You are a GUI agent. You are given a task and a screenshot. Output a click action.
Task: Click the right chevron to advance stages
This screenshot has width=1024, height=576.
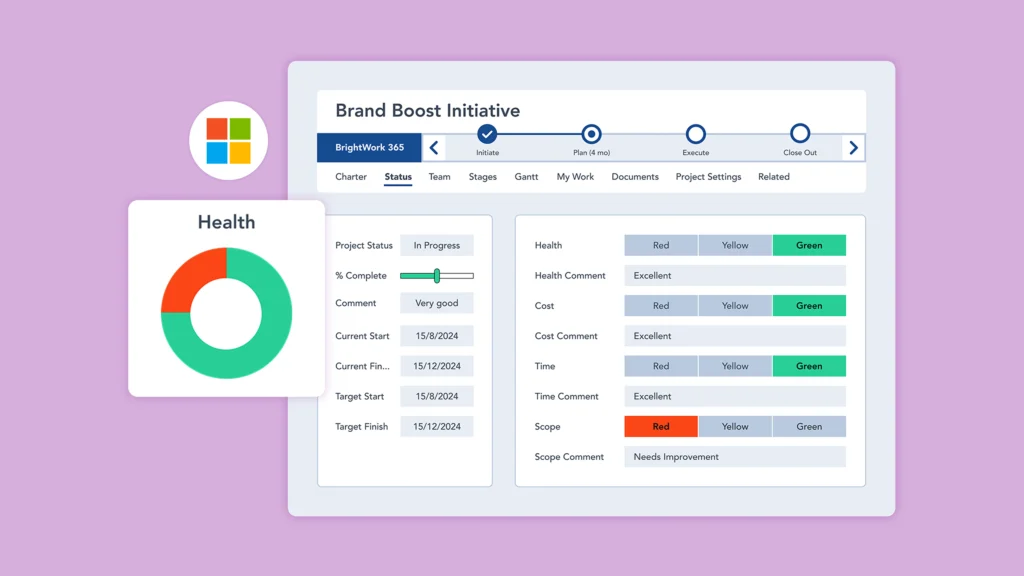(853, 146)
